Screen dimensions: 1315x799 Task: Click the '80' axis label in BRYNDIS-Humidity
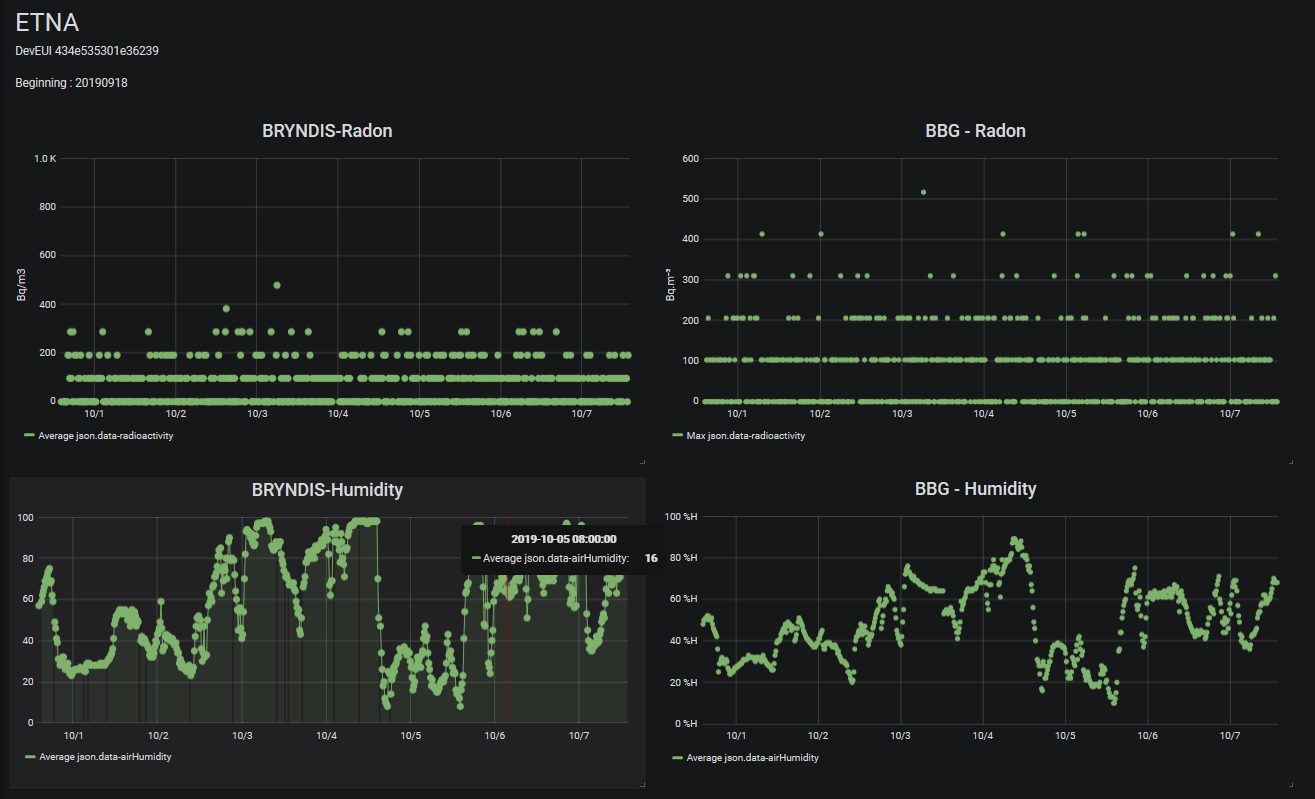[26, 559]
